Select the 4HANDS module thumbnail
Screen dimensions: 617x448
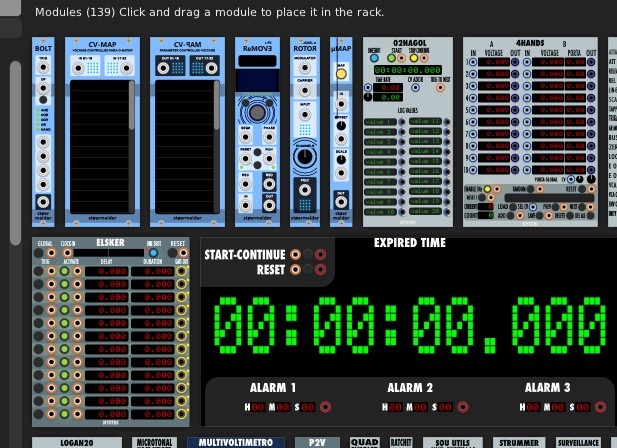click(x=530, y=132)
